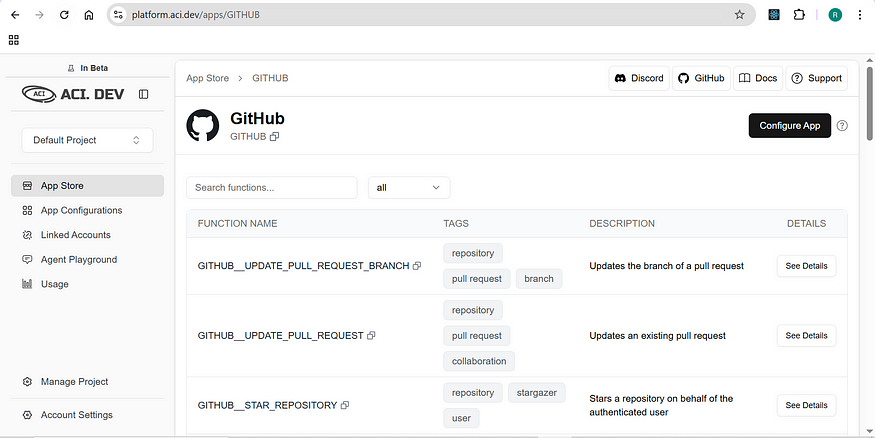Click the 'collaboration' tag
The image size is (875, 438).
click(479, 361)
